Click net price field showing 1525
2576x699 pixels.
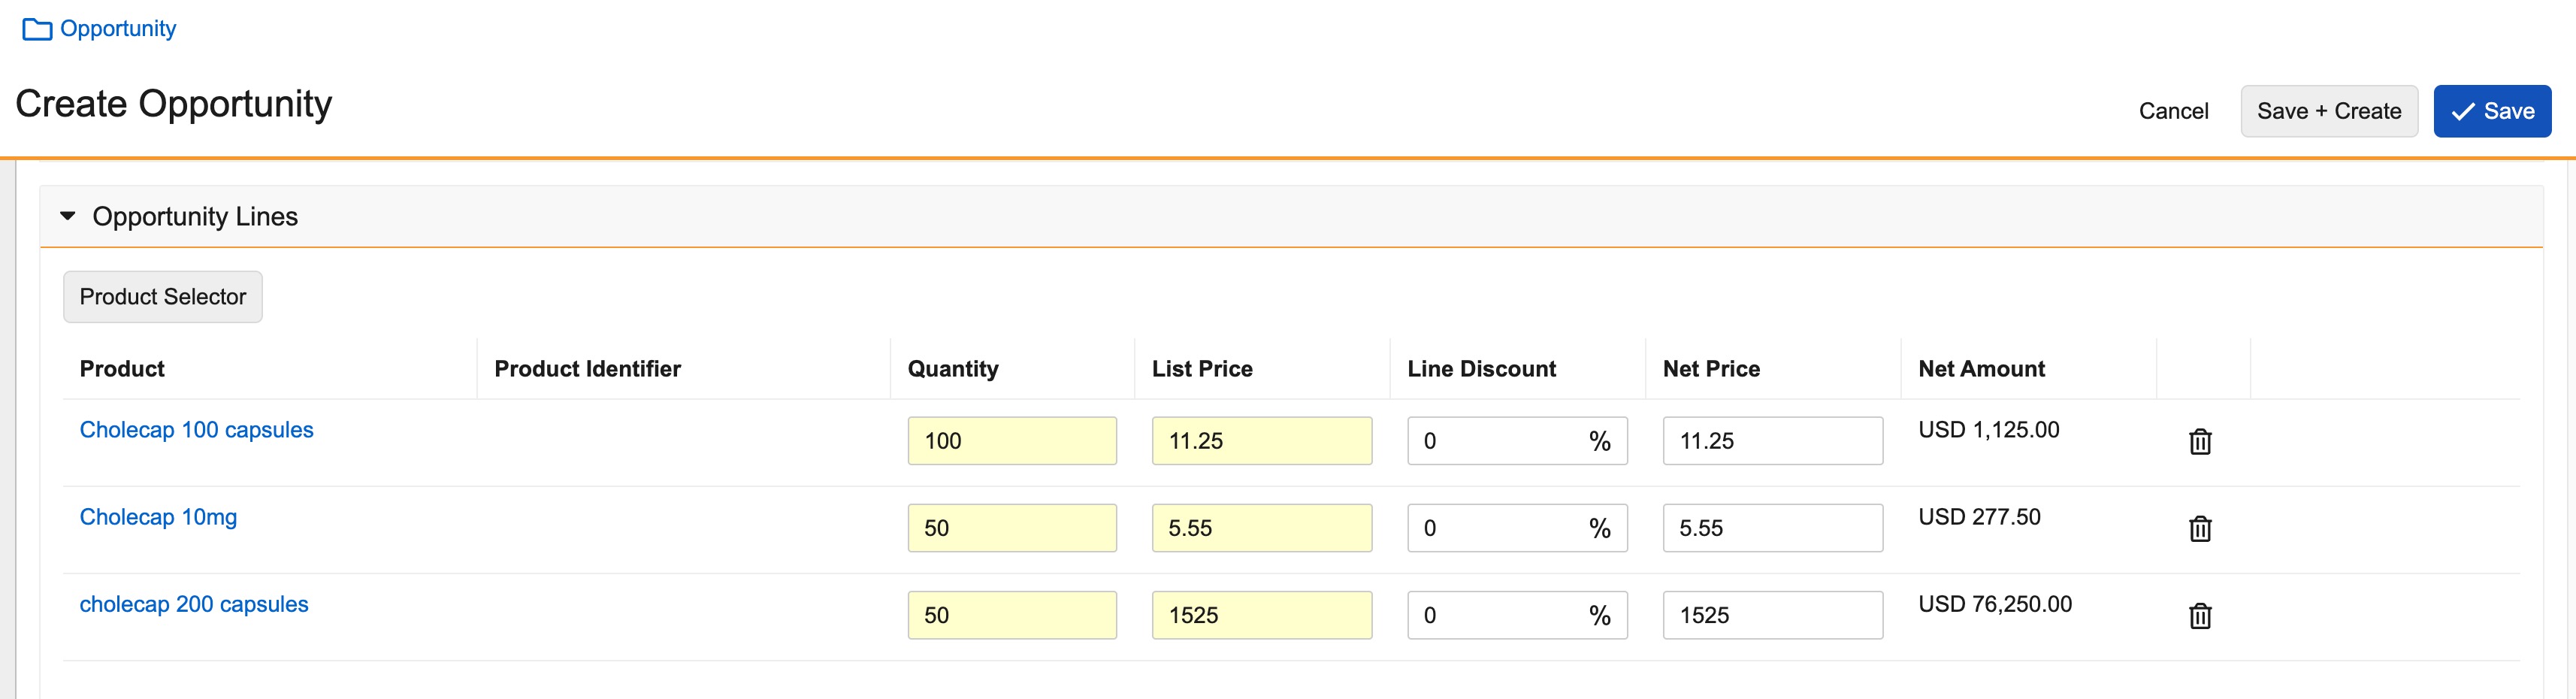(1772, 615)
